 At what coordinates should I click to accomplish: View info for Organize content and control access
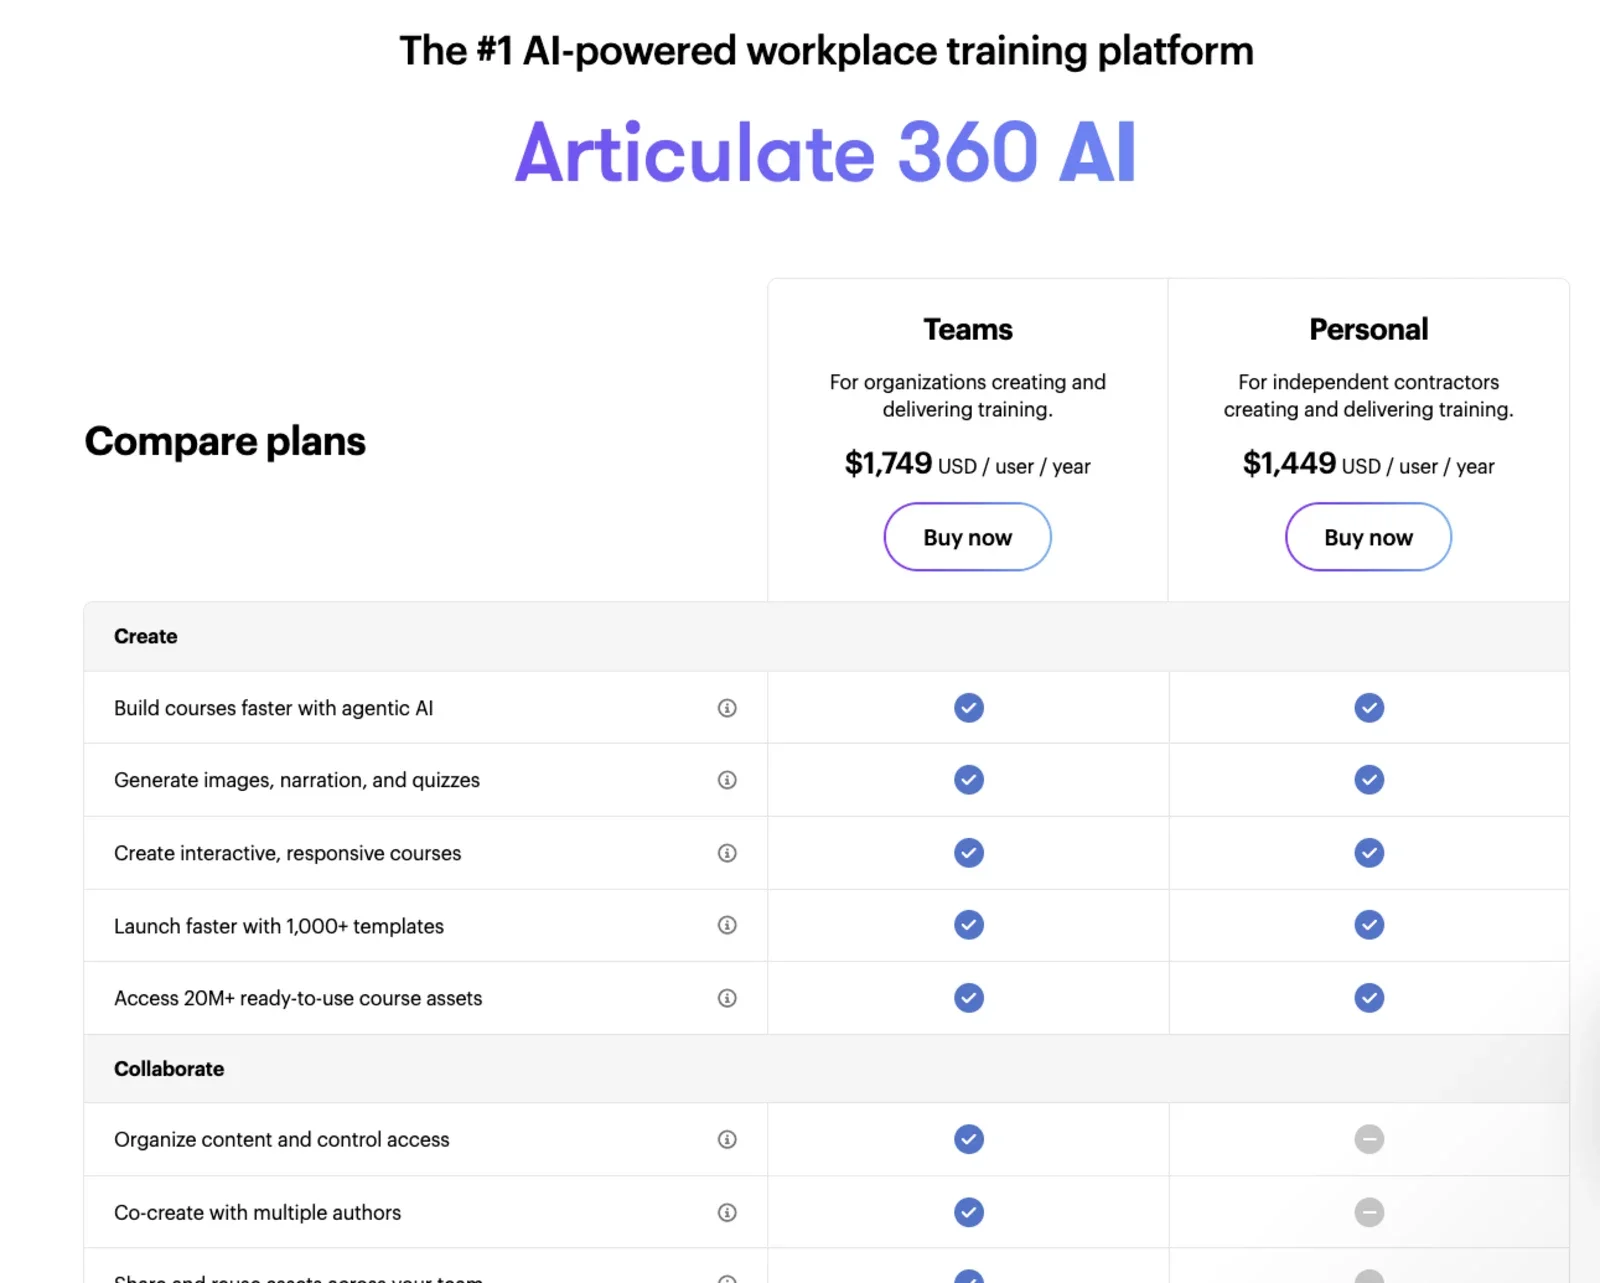727,1139
